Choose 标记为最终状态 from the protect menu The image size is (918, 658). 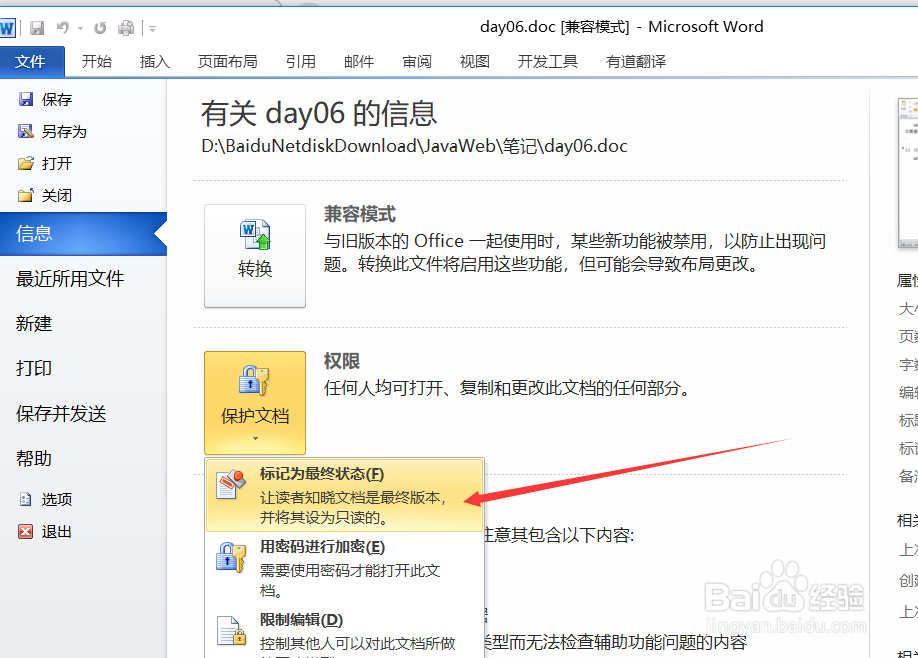pyautogui.click(x=344, y=495)
